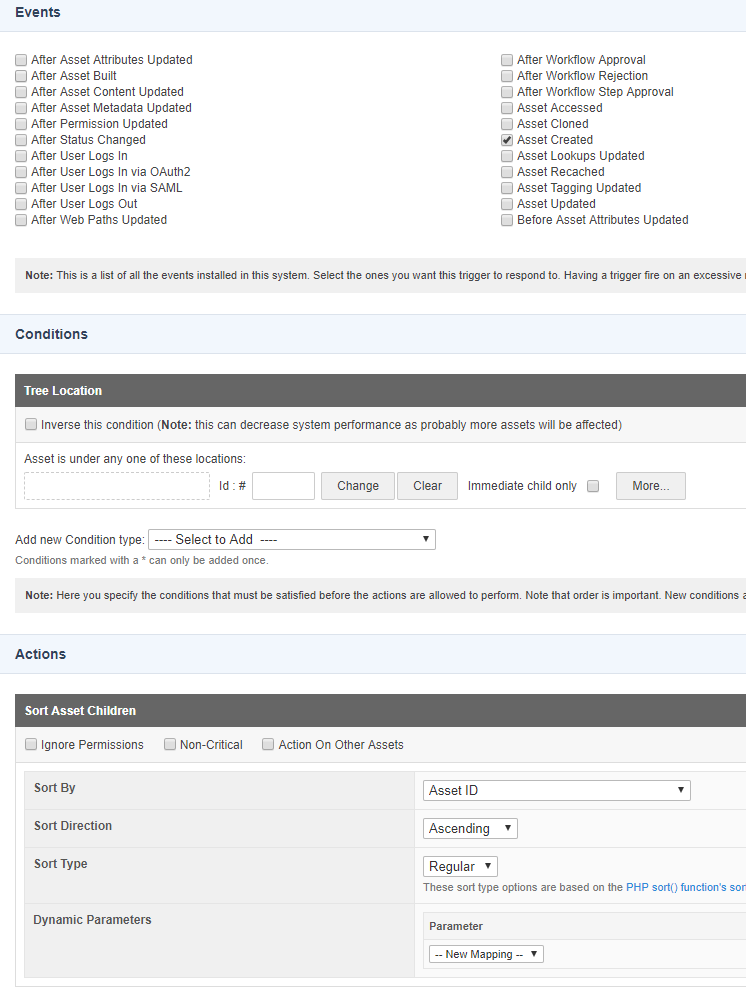Click the Dynamic Parameters label

click(x=92, y=919)
